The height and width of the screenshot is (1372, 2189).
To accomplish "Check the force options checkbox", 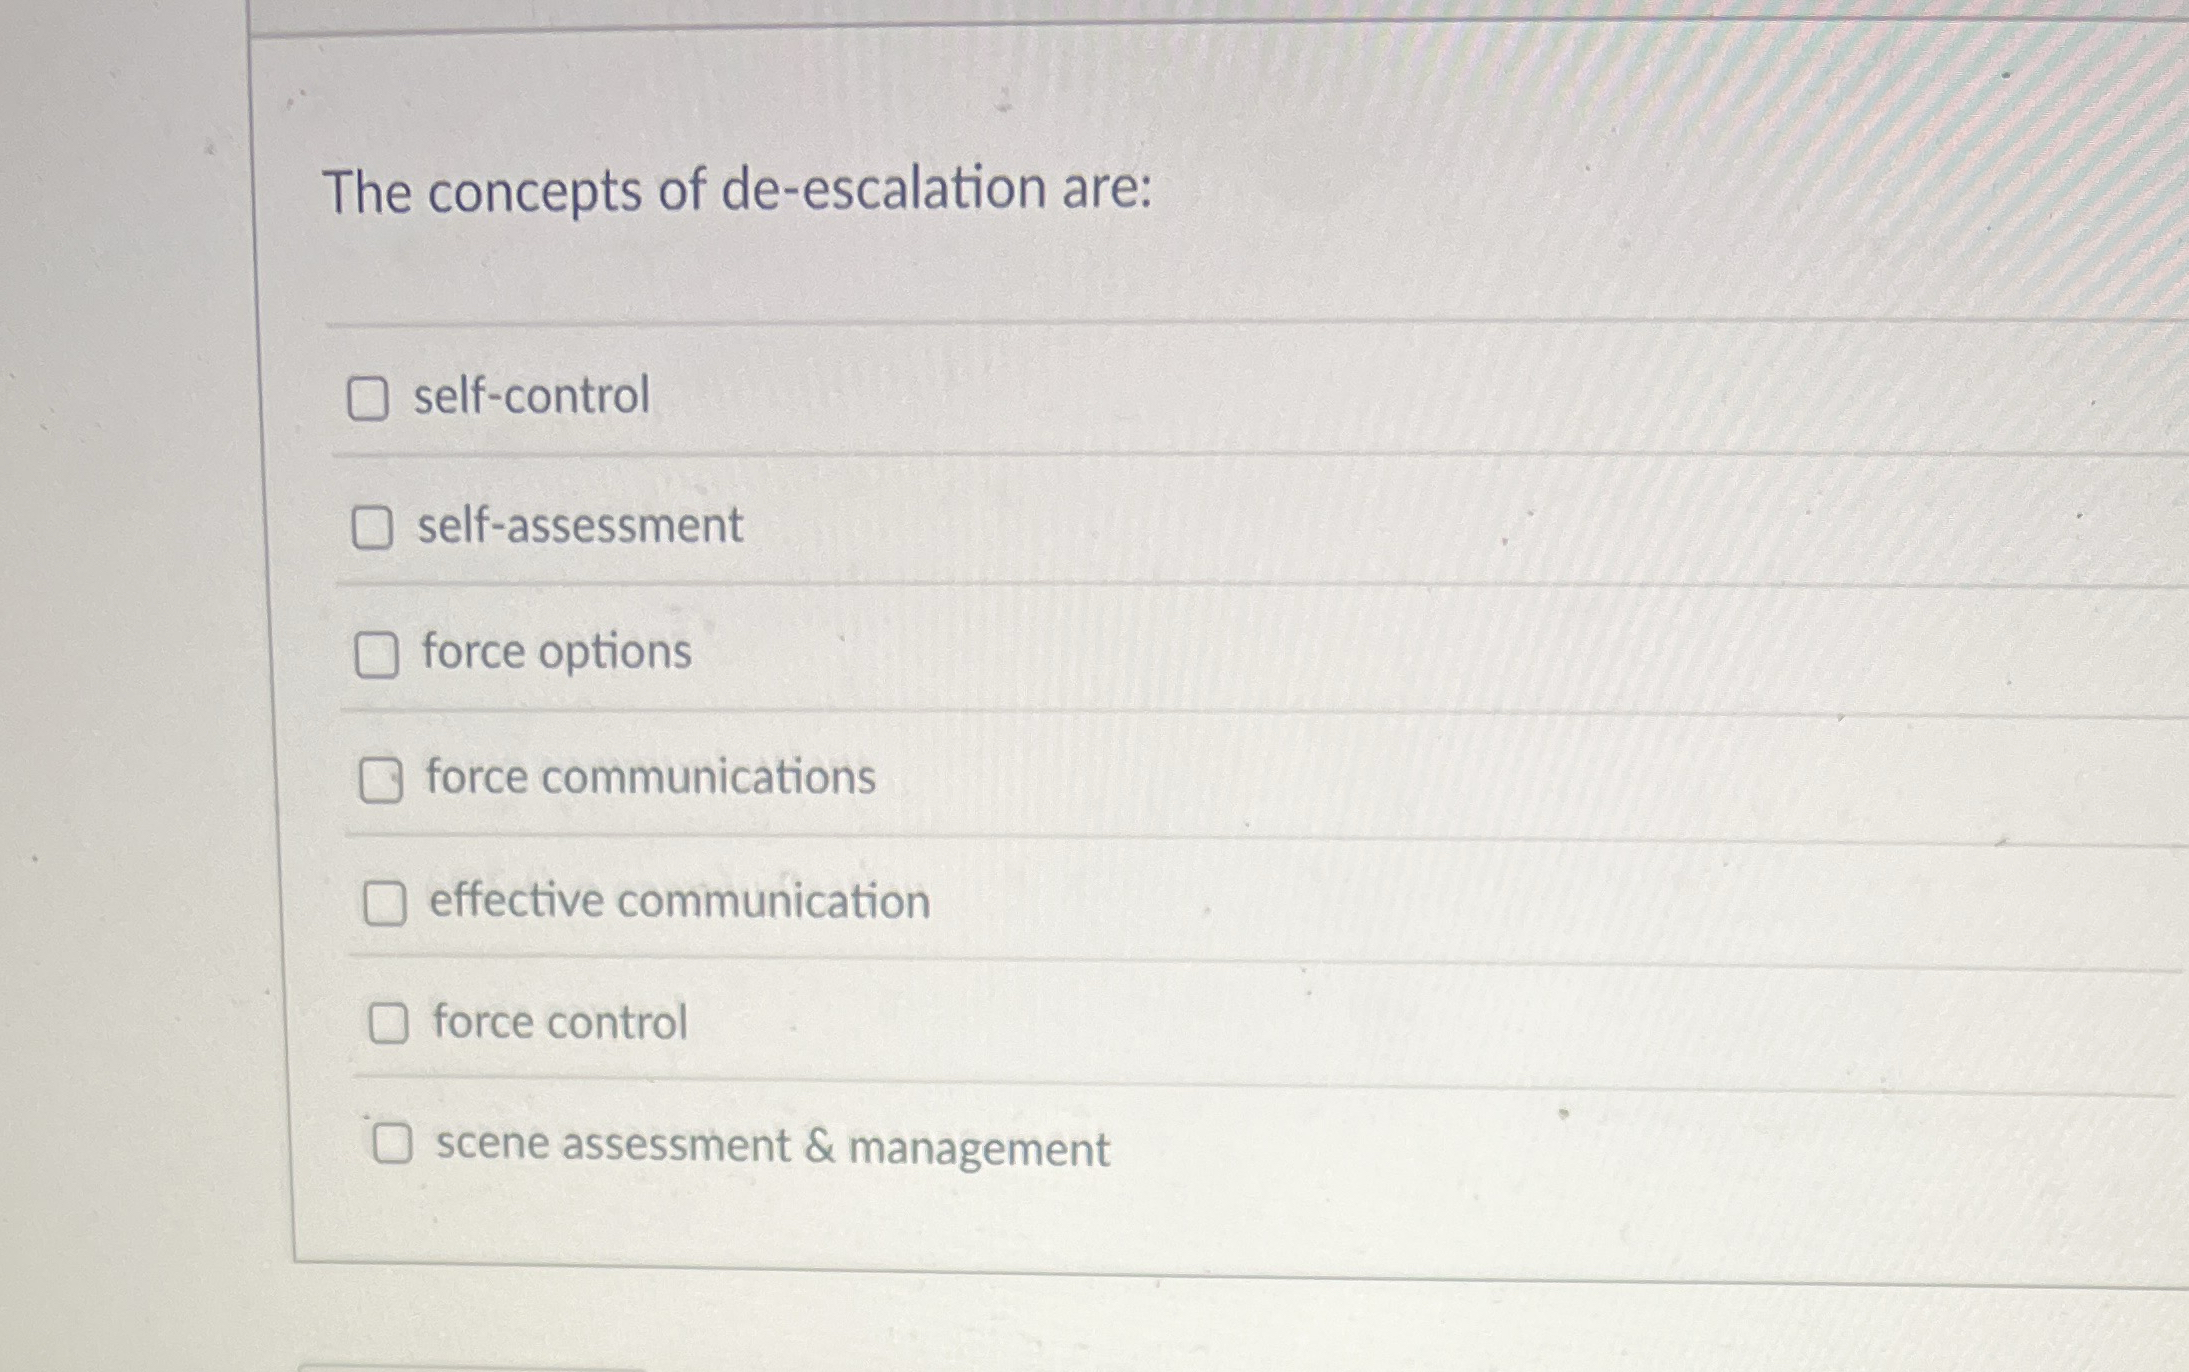I will point(377,653).
